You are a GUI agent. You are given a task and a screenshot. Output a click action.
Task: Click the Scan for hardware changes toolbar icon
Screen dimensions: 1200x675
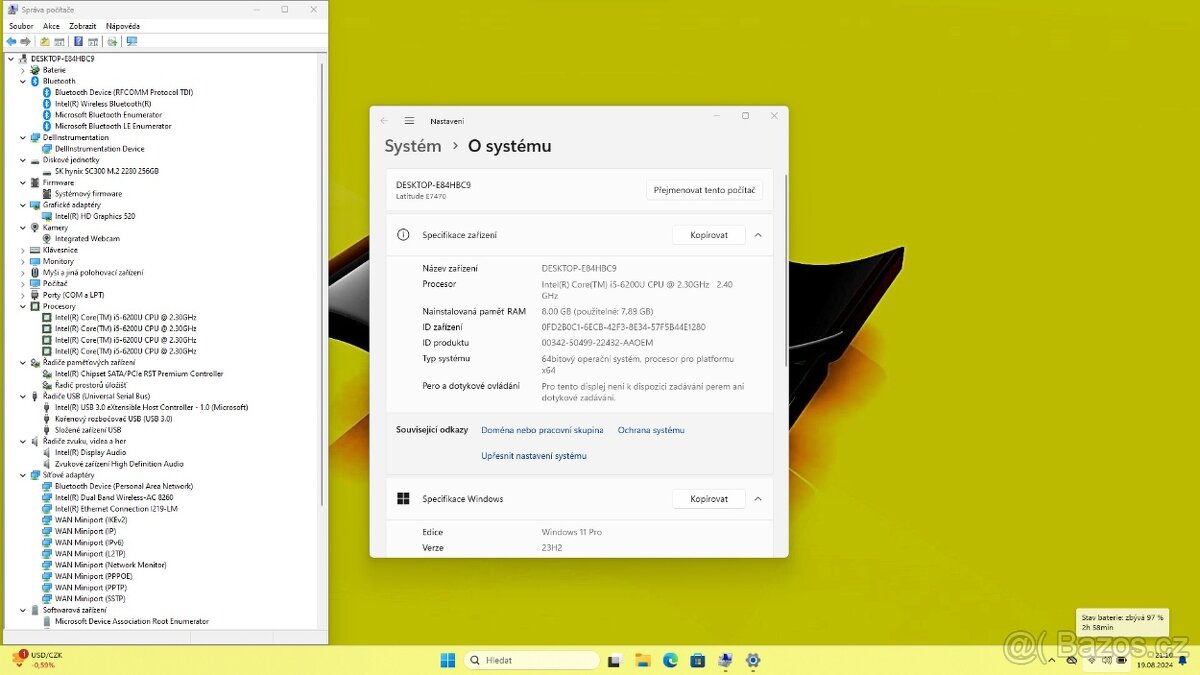click(113, 41)
